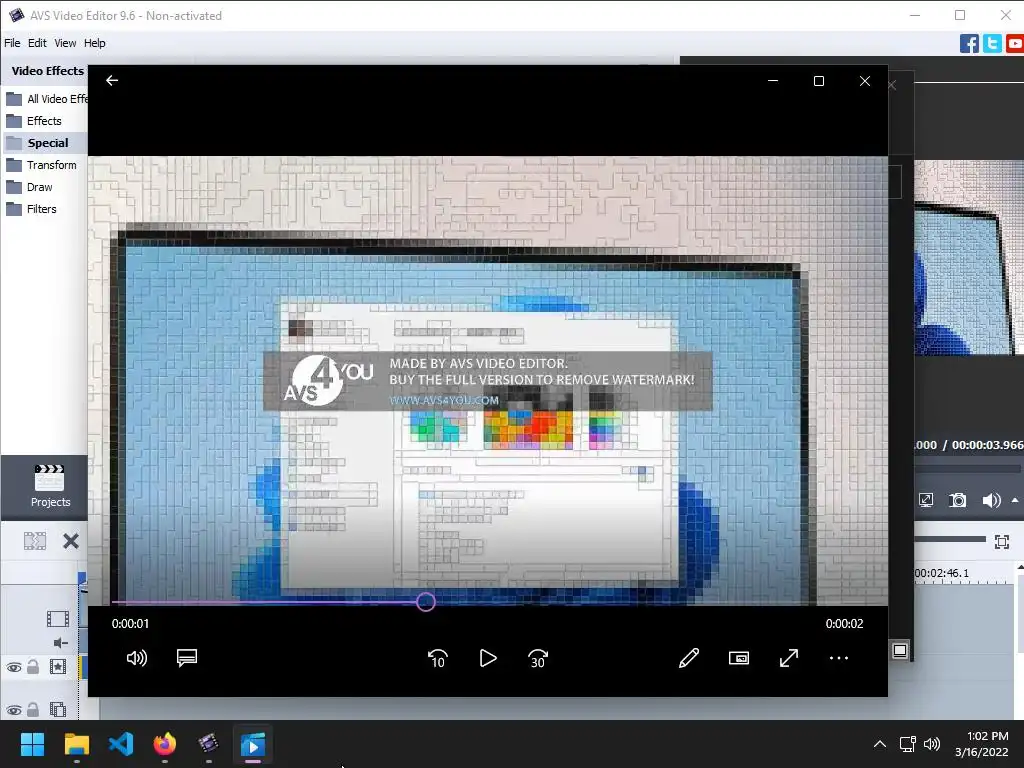
Task: Click AVS preview full screen icon
Action: [926, 500]
